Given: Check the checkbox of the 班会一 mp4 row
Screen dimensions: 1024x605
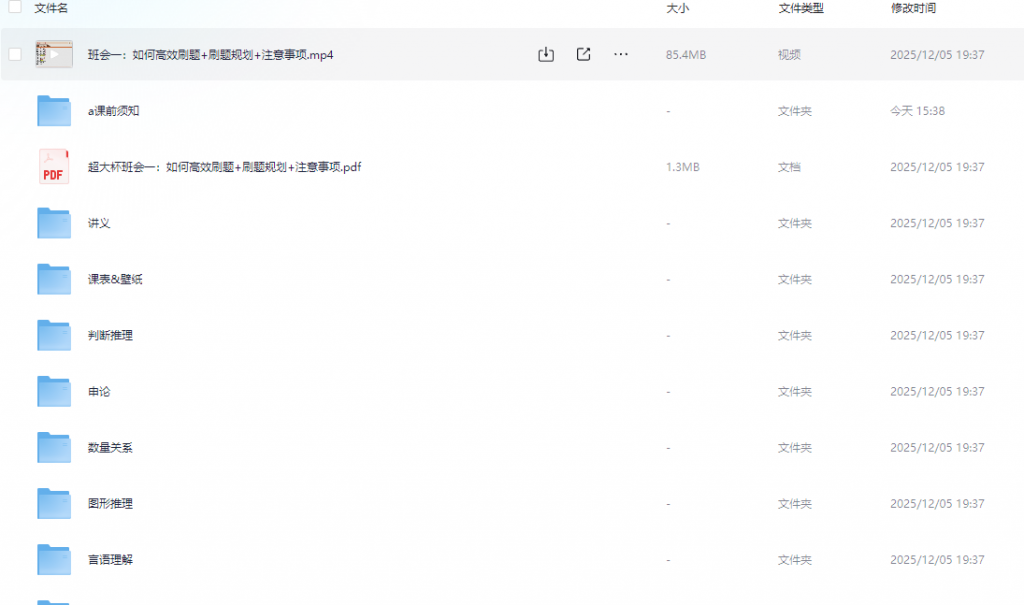Looking at the screenshot, I should (13, 54).
